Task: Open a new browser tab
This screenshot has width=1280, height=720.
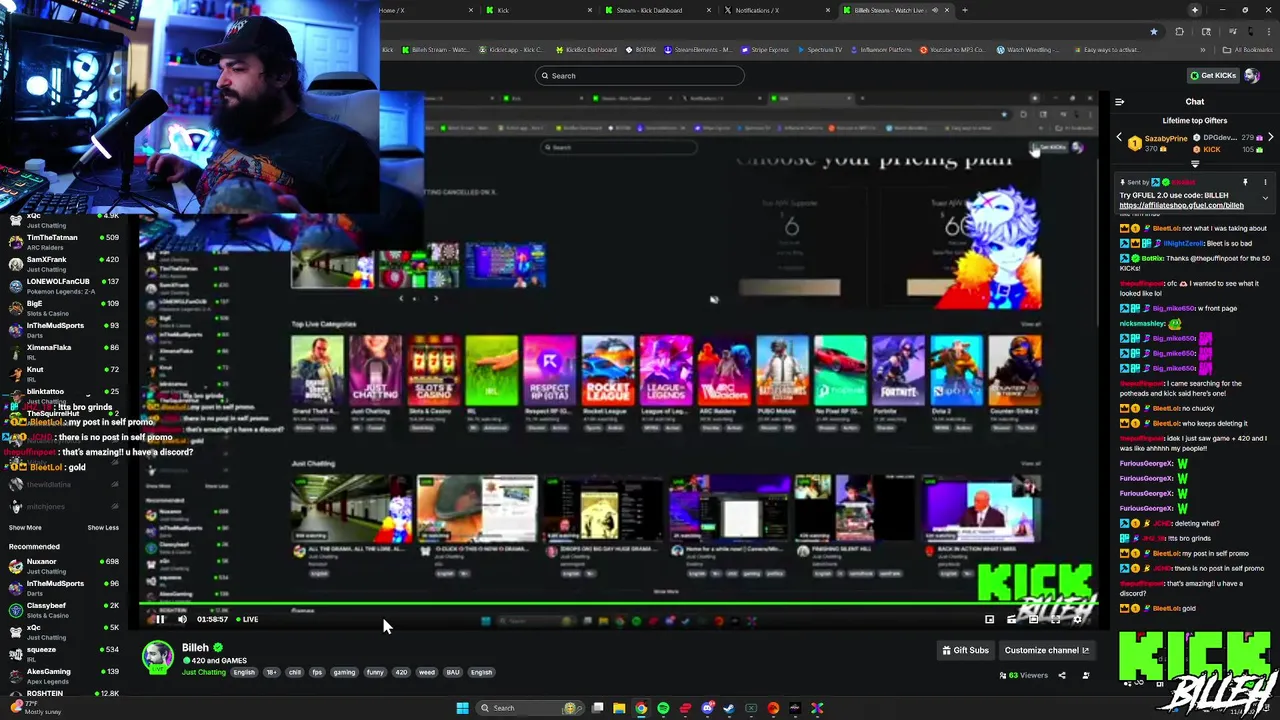Action: 964,10
